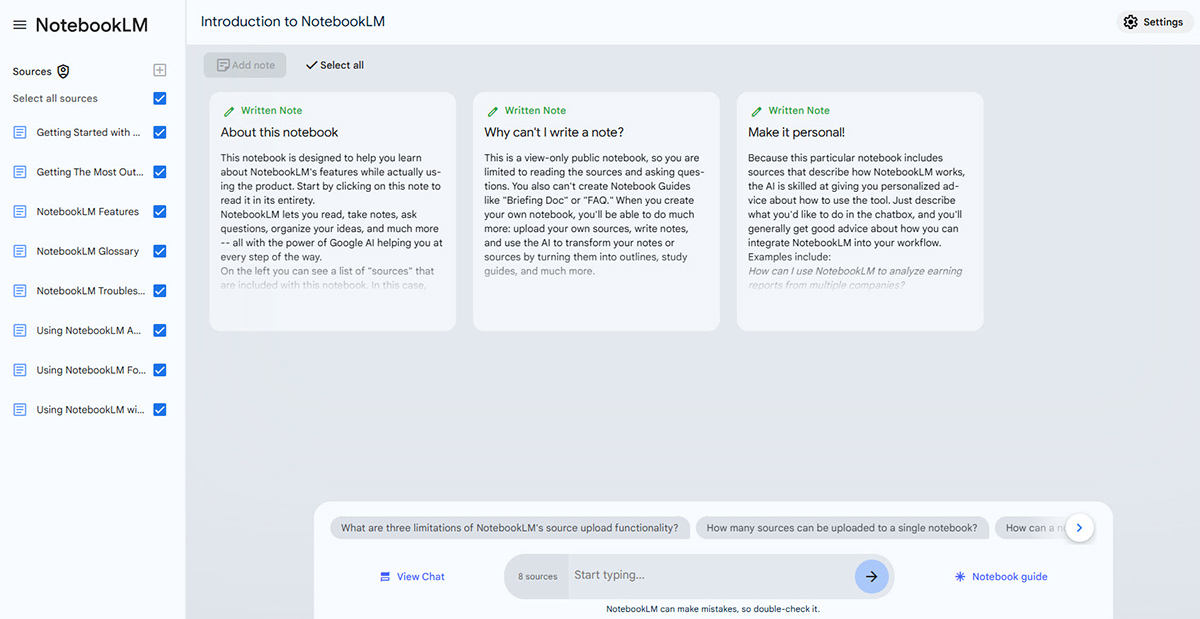Image resolution: width=1200 pixels, height=619 pixels.
Task: Uncheck the Using NotebookLM wi source checkbox
Action: point(160,410)
